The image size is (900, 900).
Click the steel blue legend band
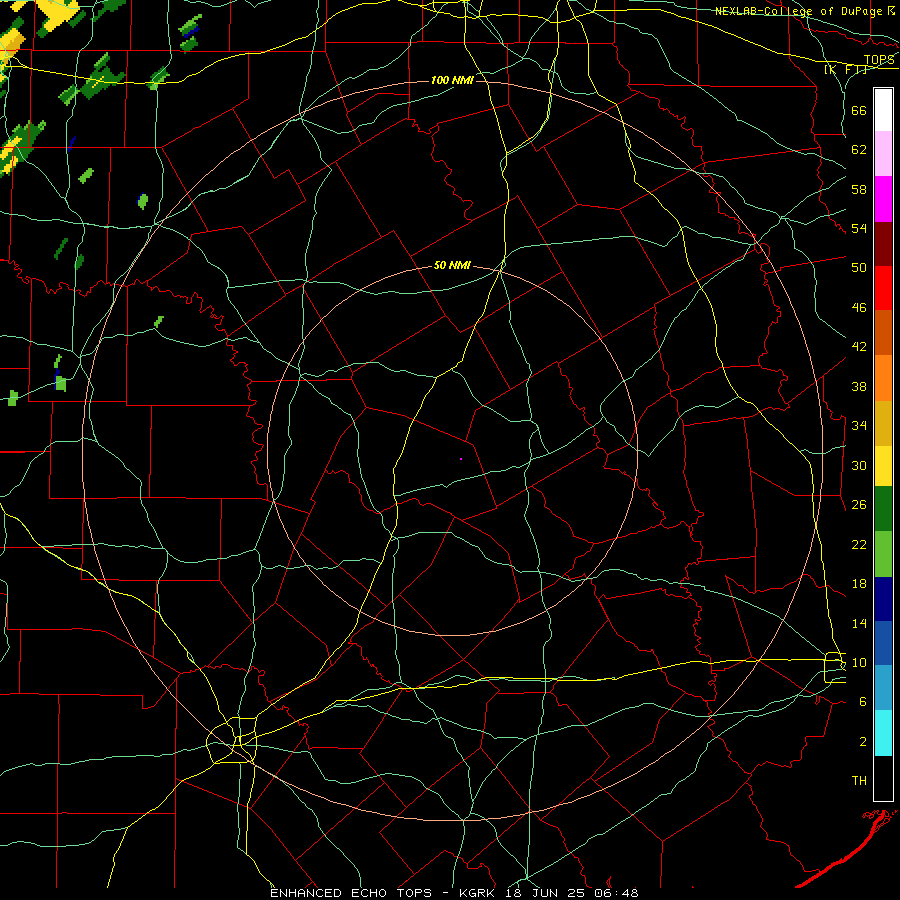[883, 688]
